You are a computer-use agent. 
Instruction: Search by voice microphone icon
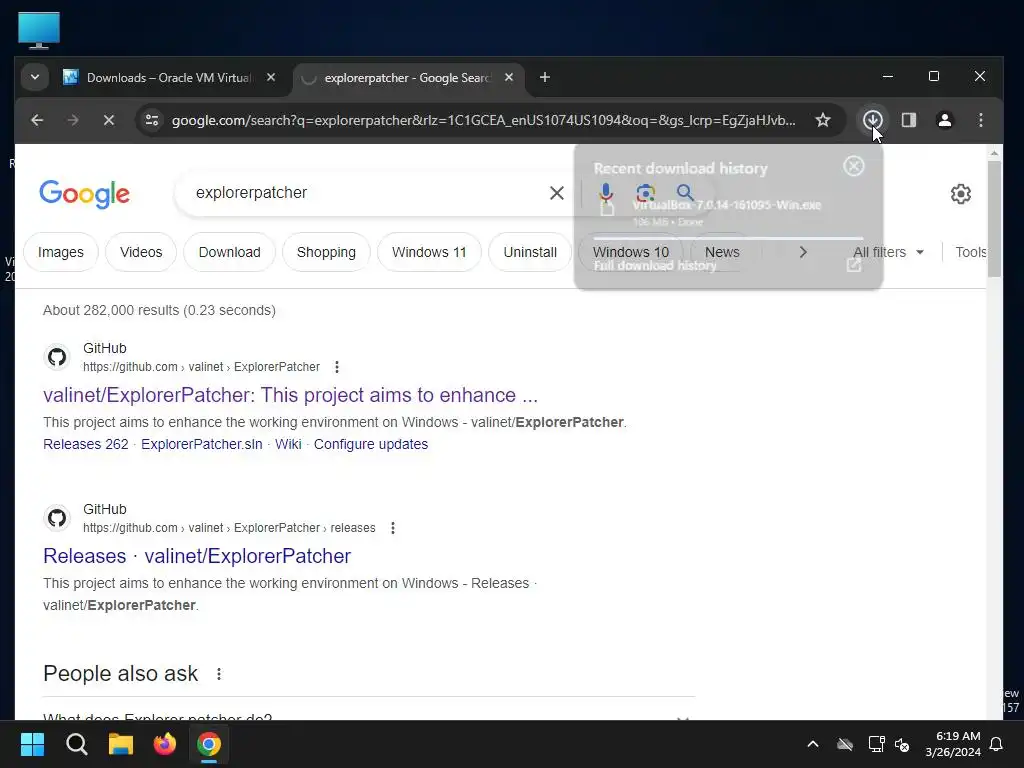click(x=606, y=193)
